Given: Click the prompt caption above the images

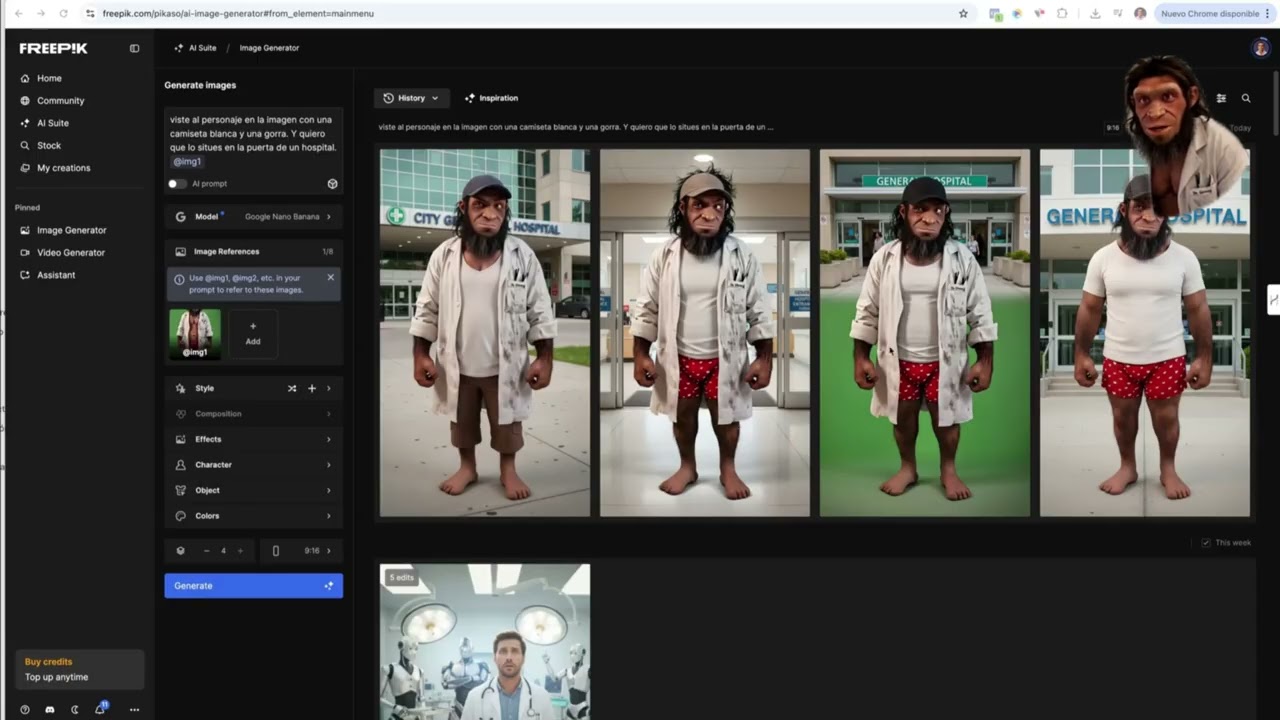Looking at the screenshot, I should coord(576,127).
